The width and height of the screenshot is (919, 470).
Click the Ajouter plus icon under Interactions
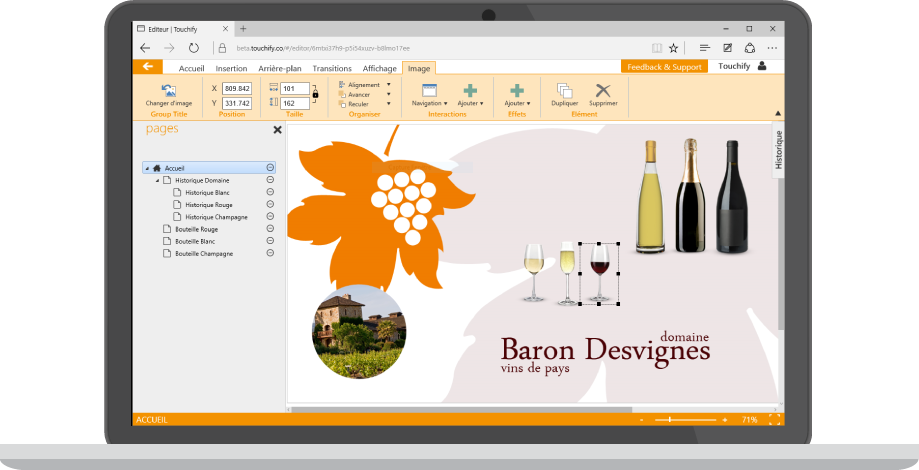click(470, 90)
